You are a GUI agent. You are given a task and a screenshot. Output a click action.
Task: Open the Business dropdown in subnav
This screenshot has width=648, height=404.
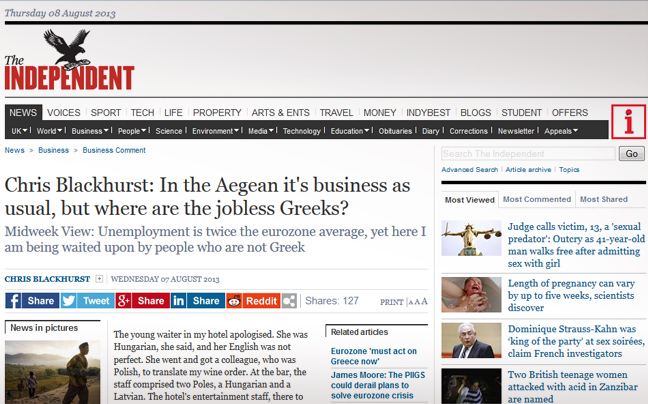[x=90, y=131]
